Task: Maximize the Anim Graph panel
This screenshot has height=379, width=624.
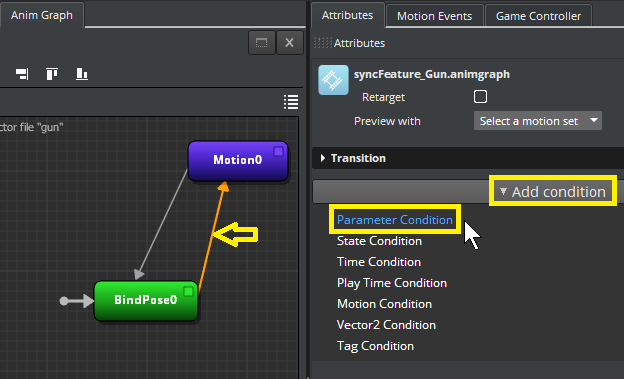Action: pos(261,43)
